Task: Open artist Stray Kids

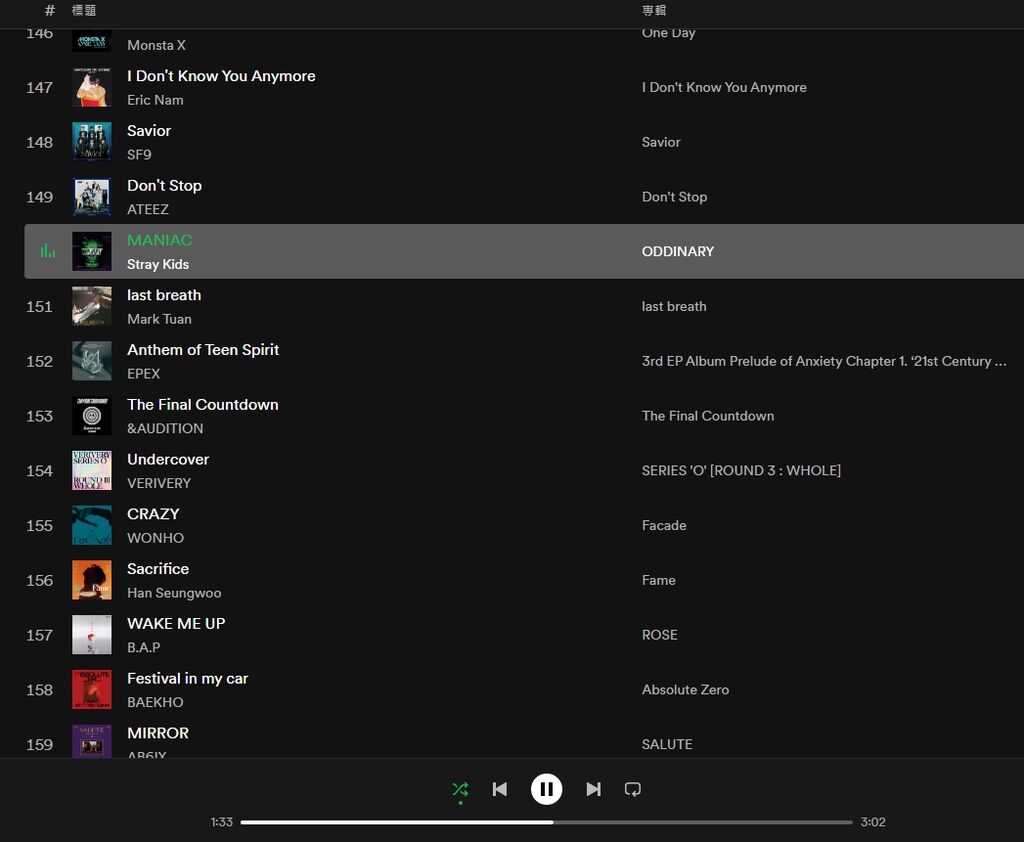Action: click(x=158, y=265)
